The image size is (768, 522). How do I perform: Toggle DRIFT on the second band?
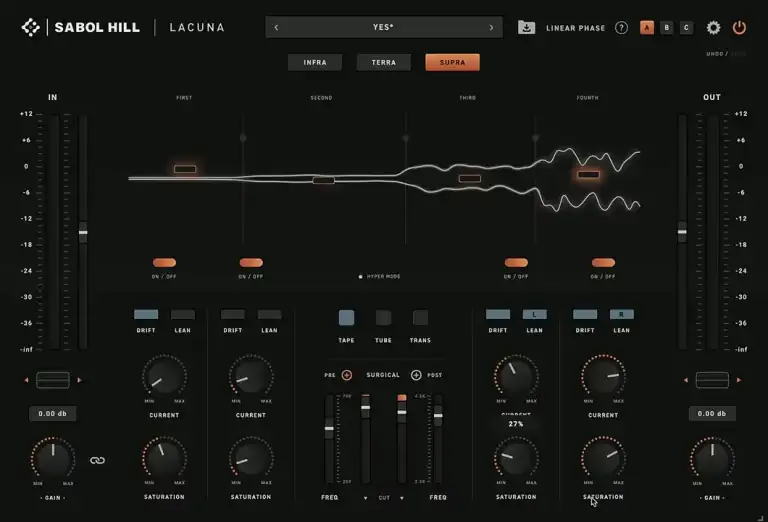233,314
